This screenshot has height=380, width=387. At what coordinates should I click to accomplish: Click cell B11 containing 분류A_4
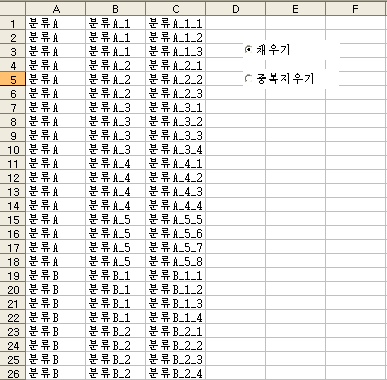pyautogui.click(x=116, y=163)
